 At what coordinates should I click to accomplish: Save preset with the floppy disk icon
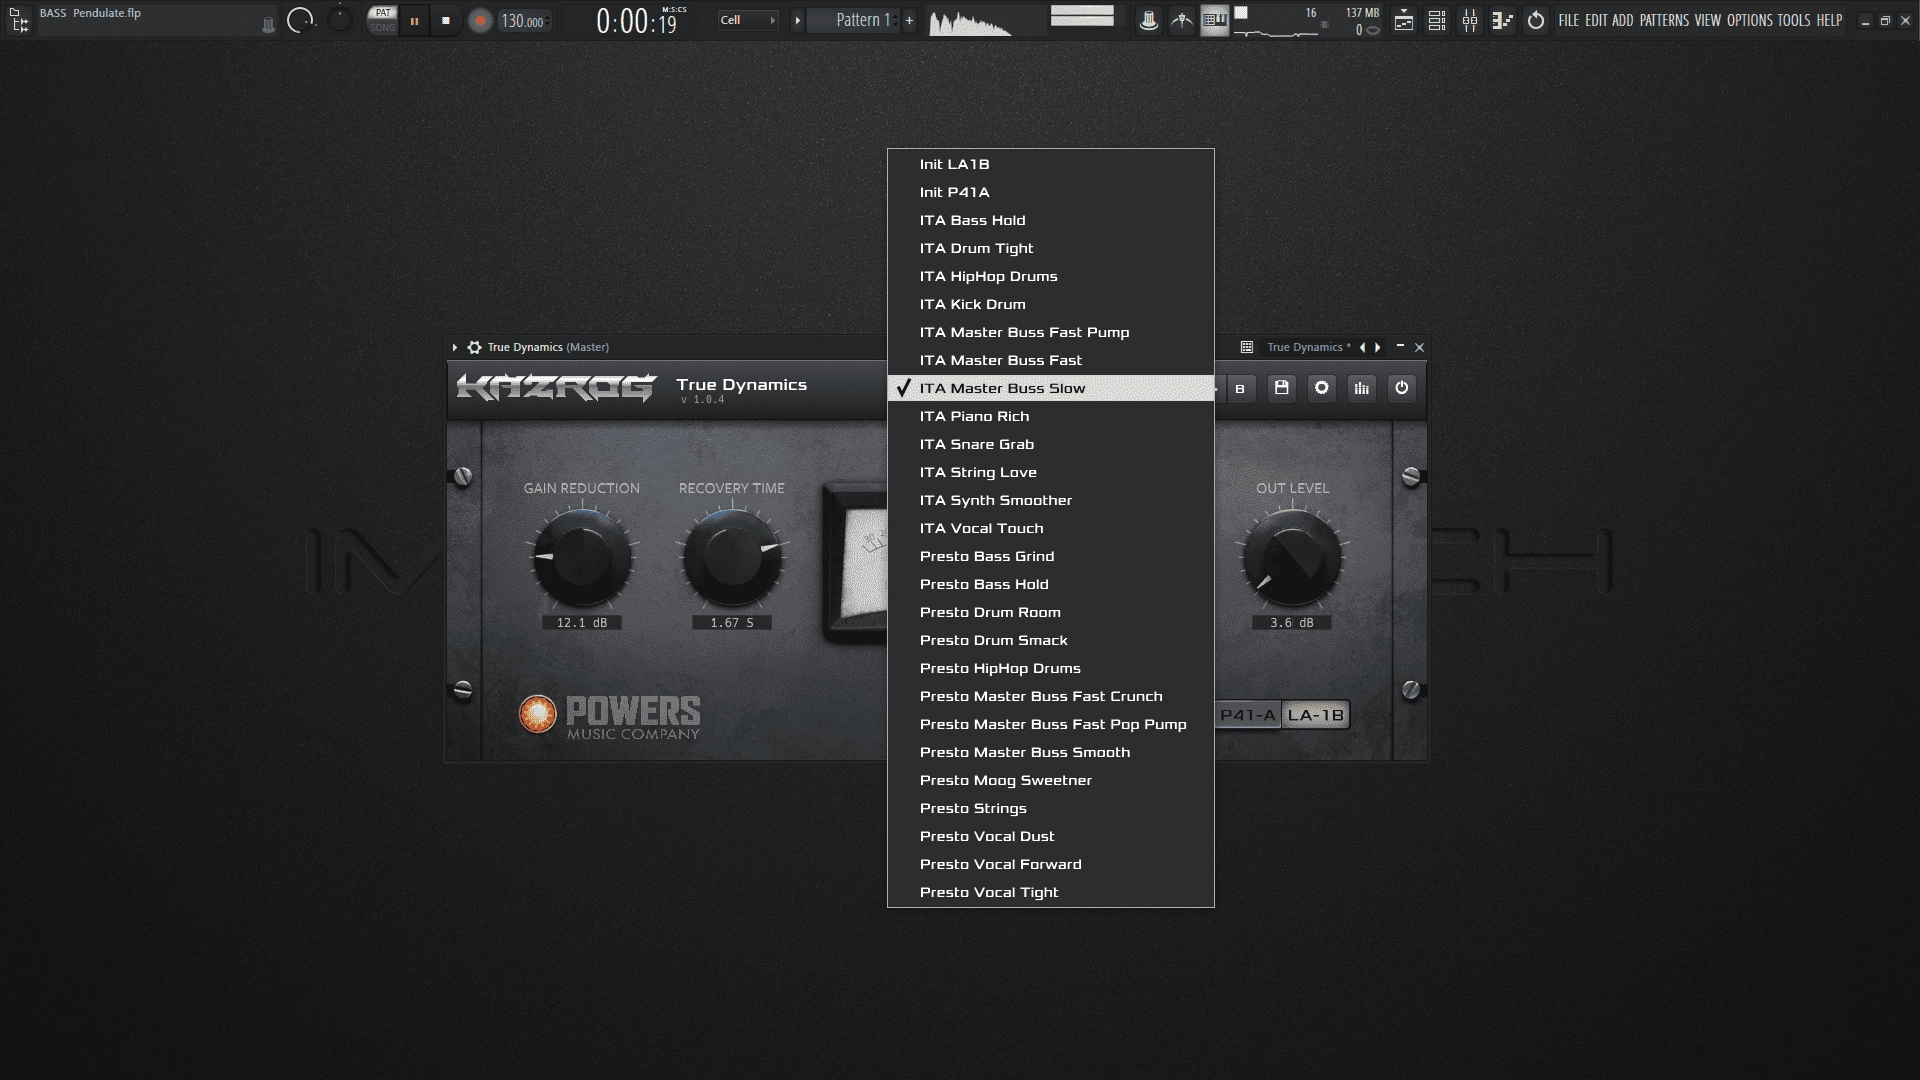(x=1282, y=388)
